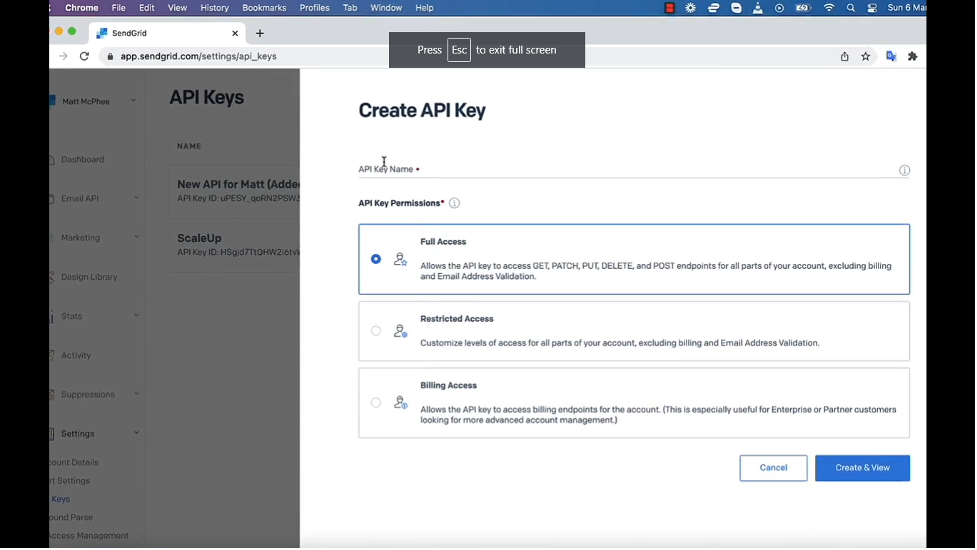Select the Restricted Access radio button
Image resolution: width=977 pixels, height=550 pixels.
[x=376, y=331]
